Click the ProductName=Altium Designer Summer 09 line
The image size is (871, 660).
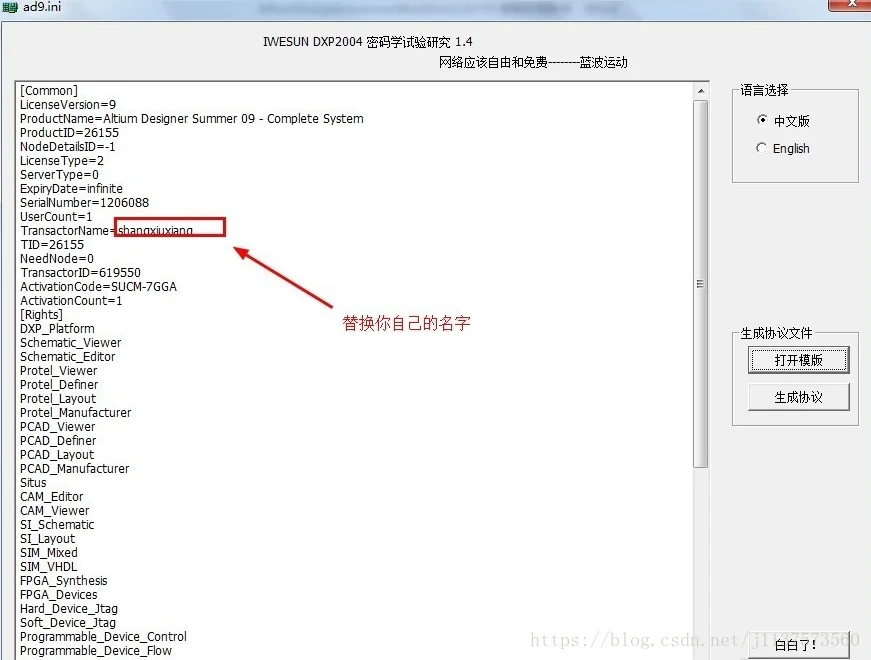point(192,119)
